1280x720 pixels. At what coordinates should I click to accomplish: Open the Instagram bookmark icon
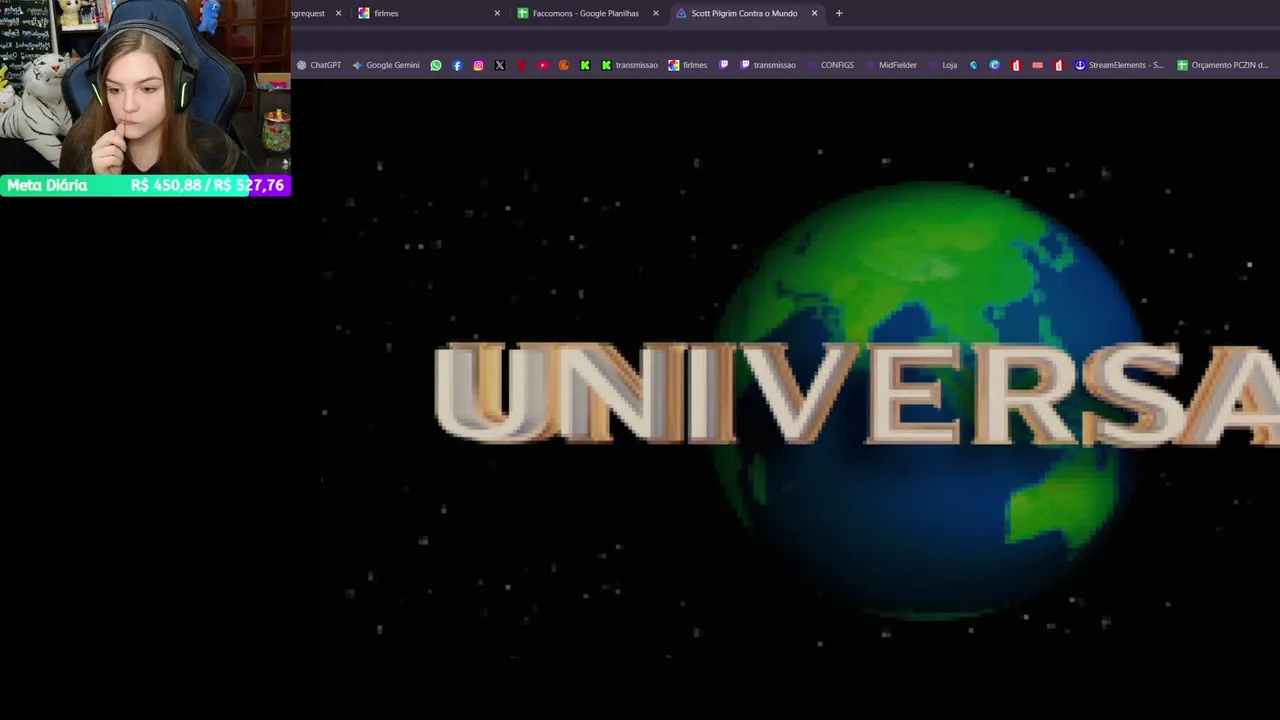(x=478, y=65)
